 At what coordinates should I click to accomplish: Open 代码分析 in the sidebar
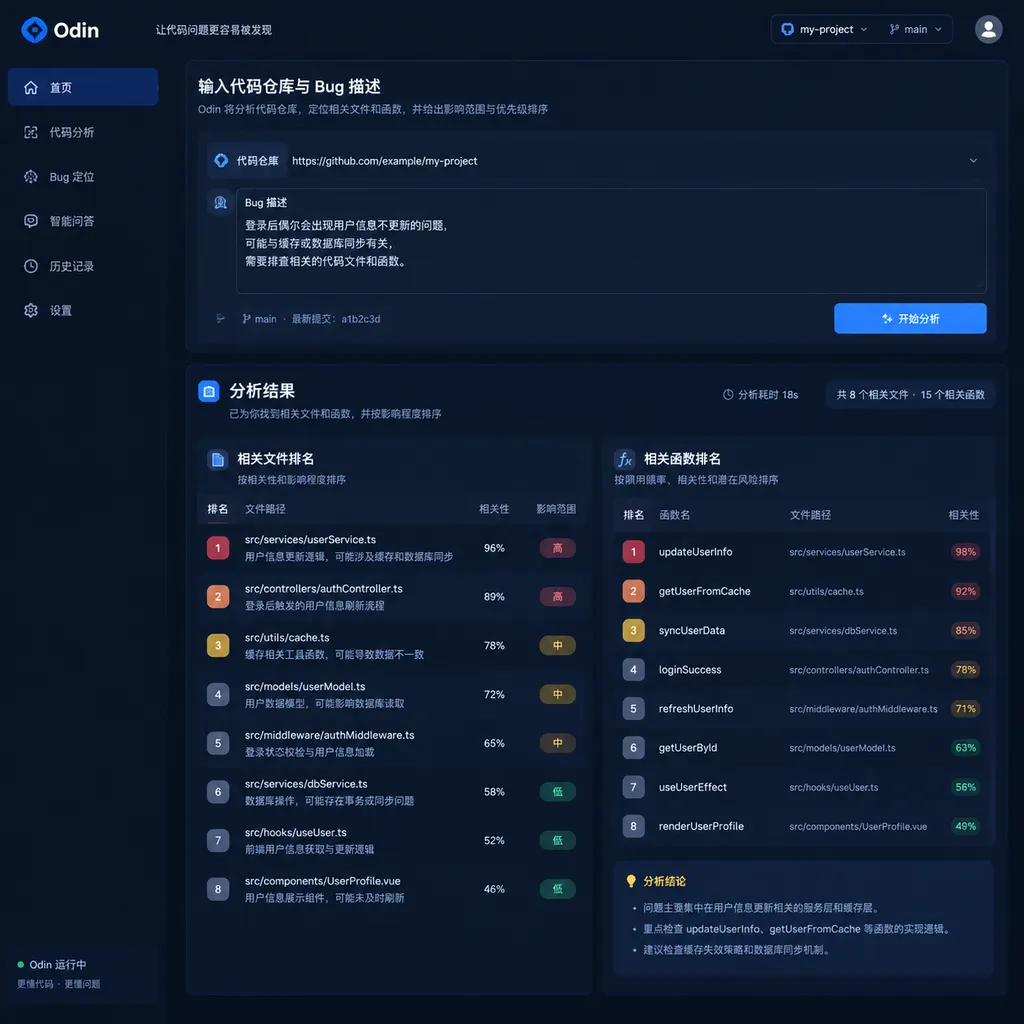83,133
